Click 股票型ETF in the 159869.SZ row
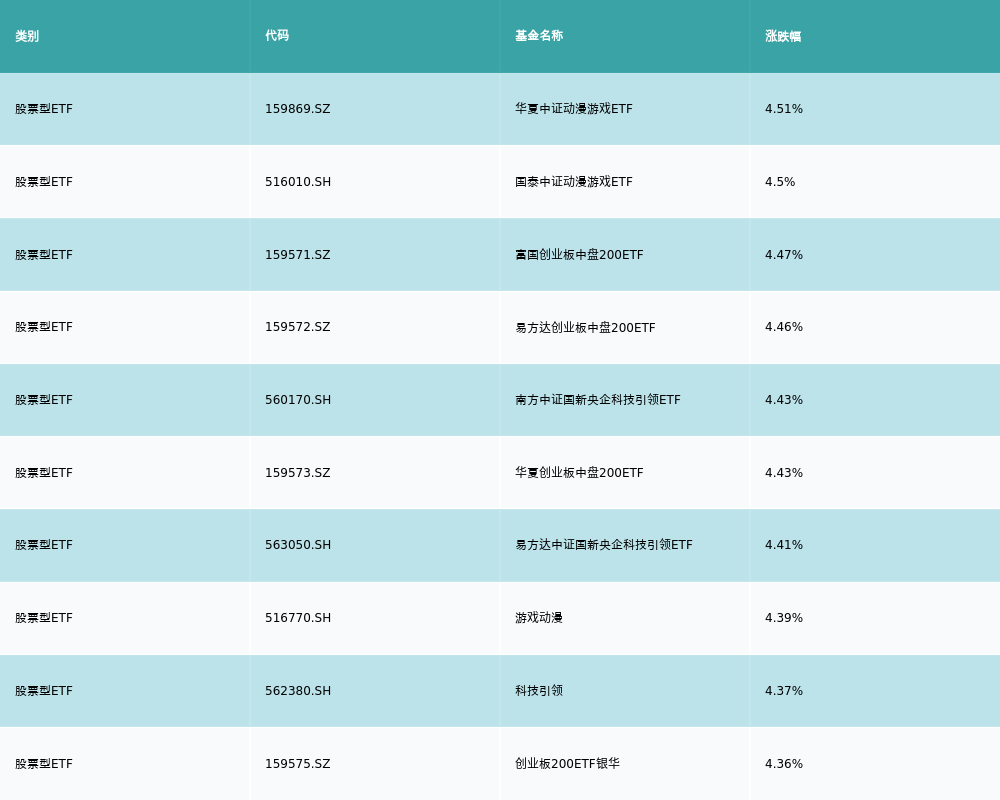Image resolution: width=1000 pixels, height=800 pixels. [44, 109]
